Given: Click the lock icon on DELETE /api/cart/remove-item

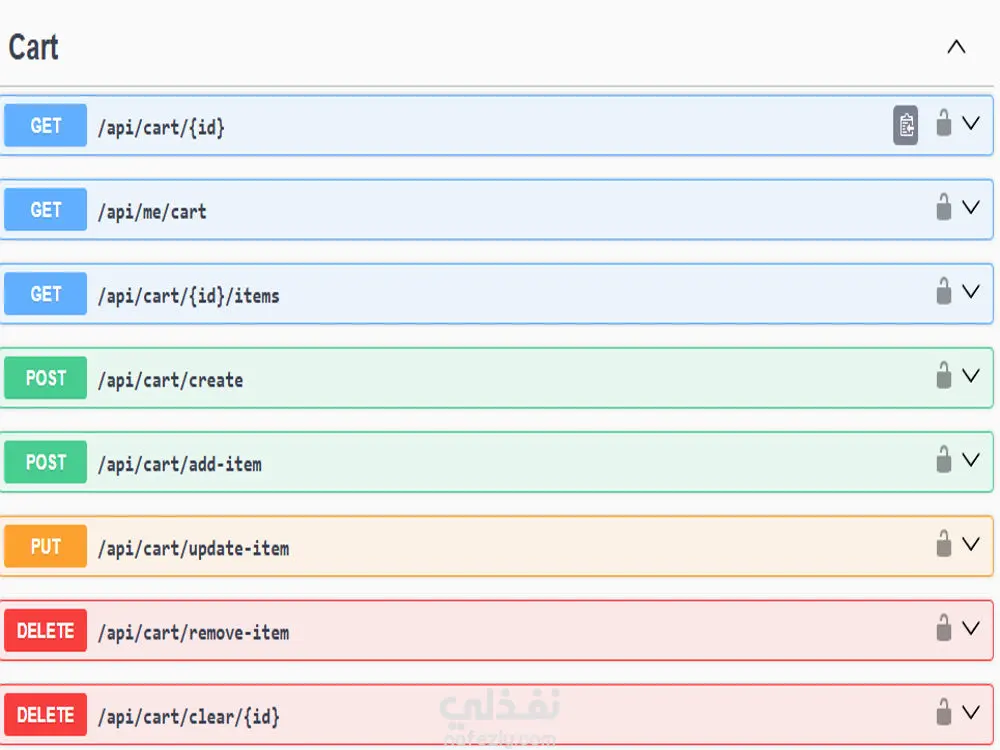Looking at the screenshot, I should tap(943, 628).
